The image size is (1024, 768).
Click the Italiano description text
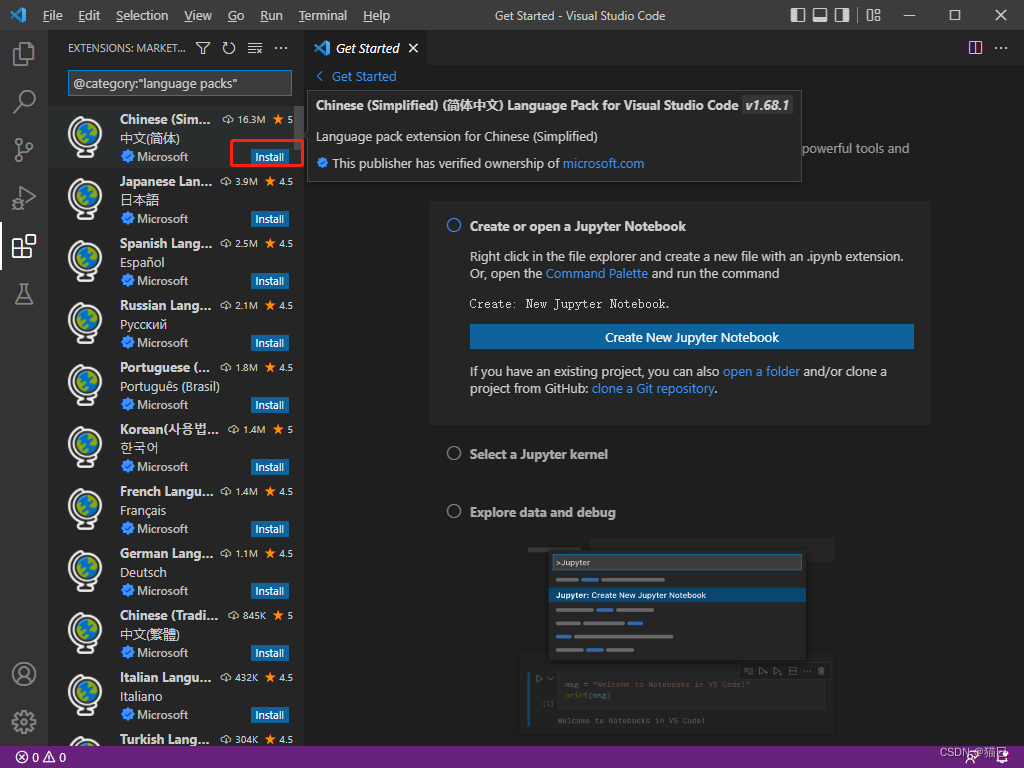141,696
